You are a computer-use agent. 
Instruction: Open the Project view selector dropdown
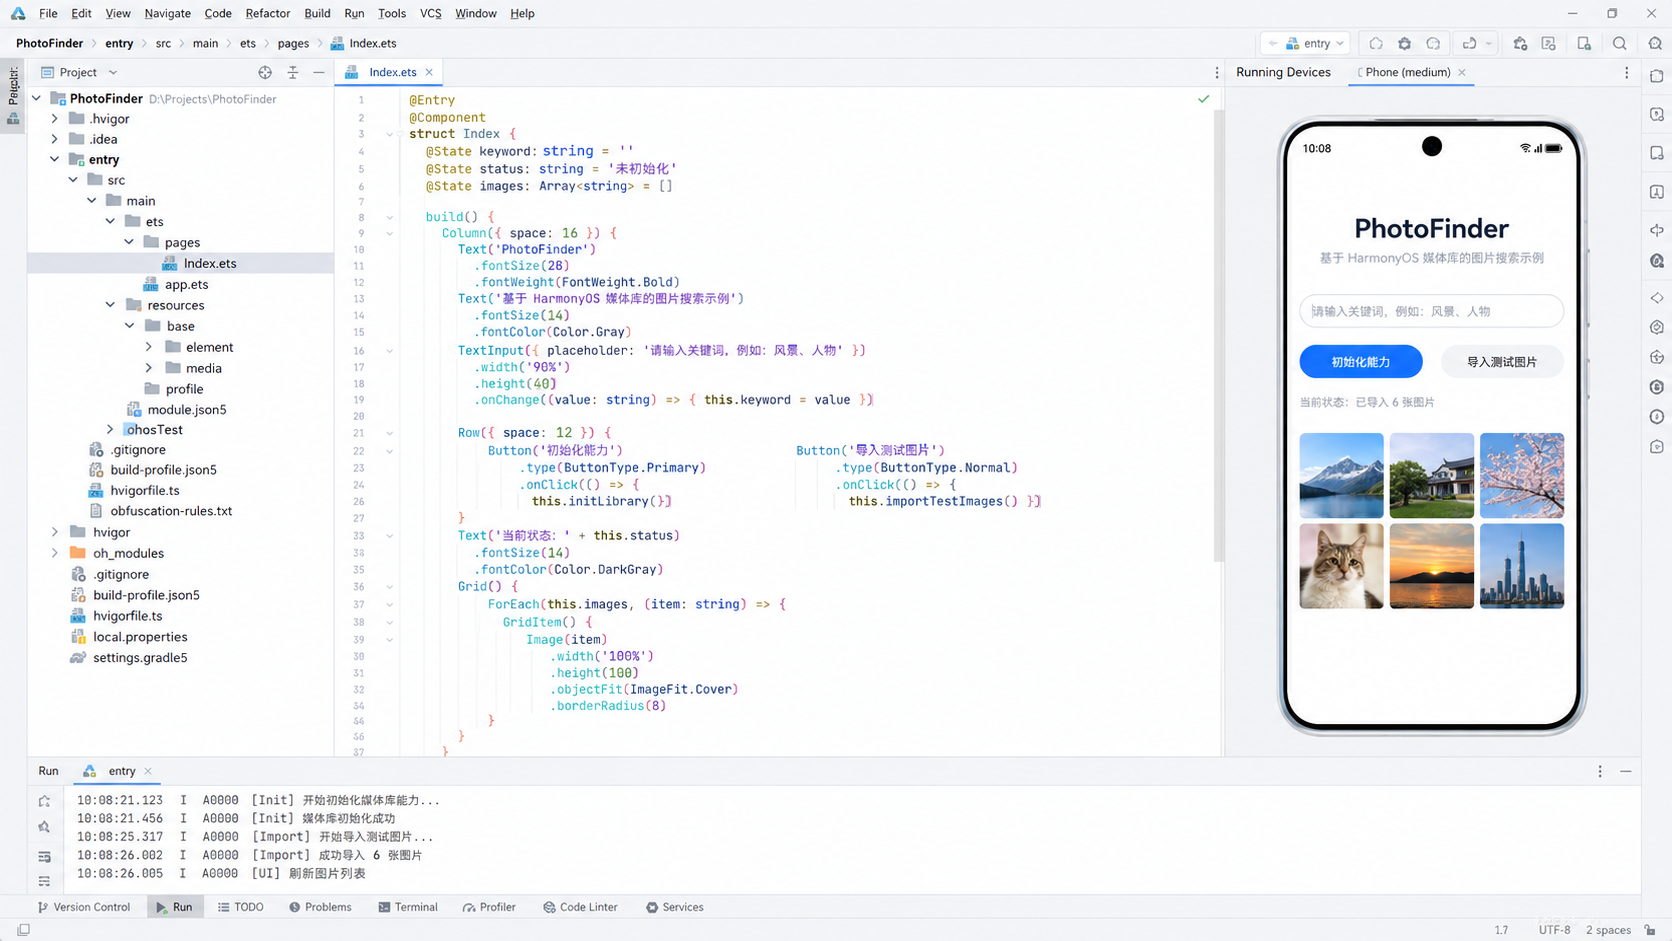point(79,72)
